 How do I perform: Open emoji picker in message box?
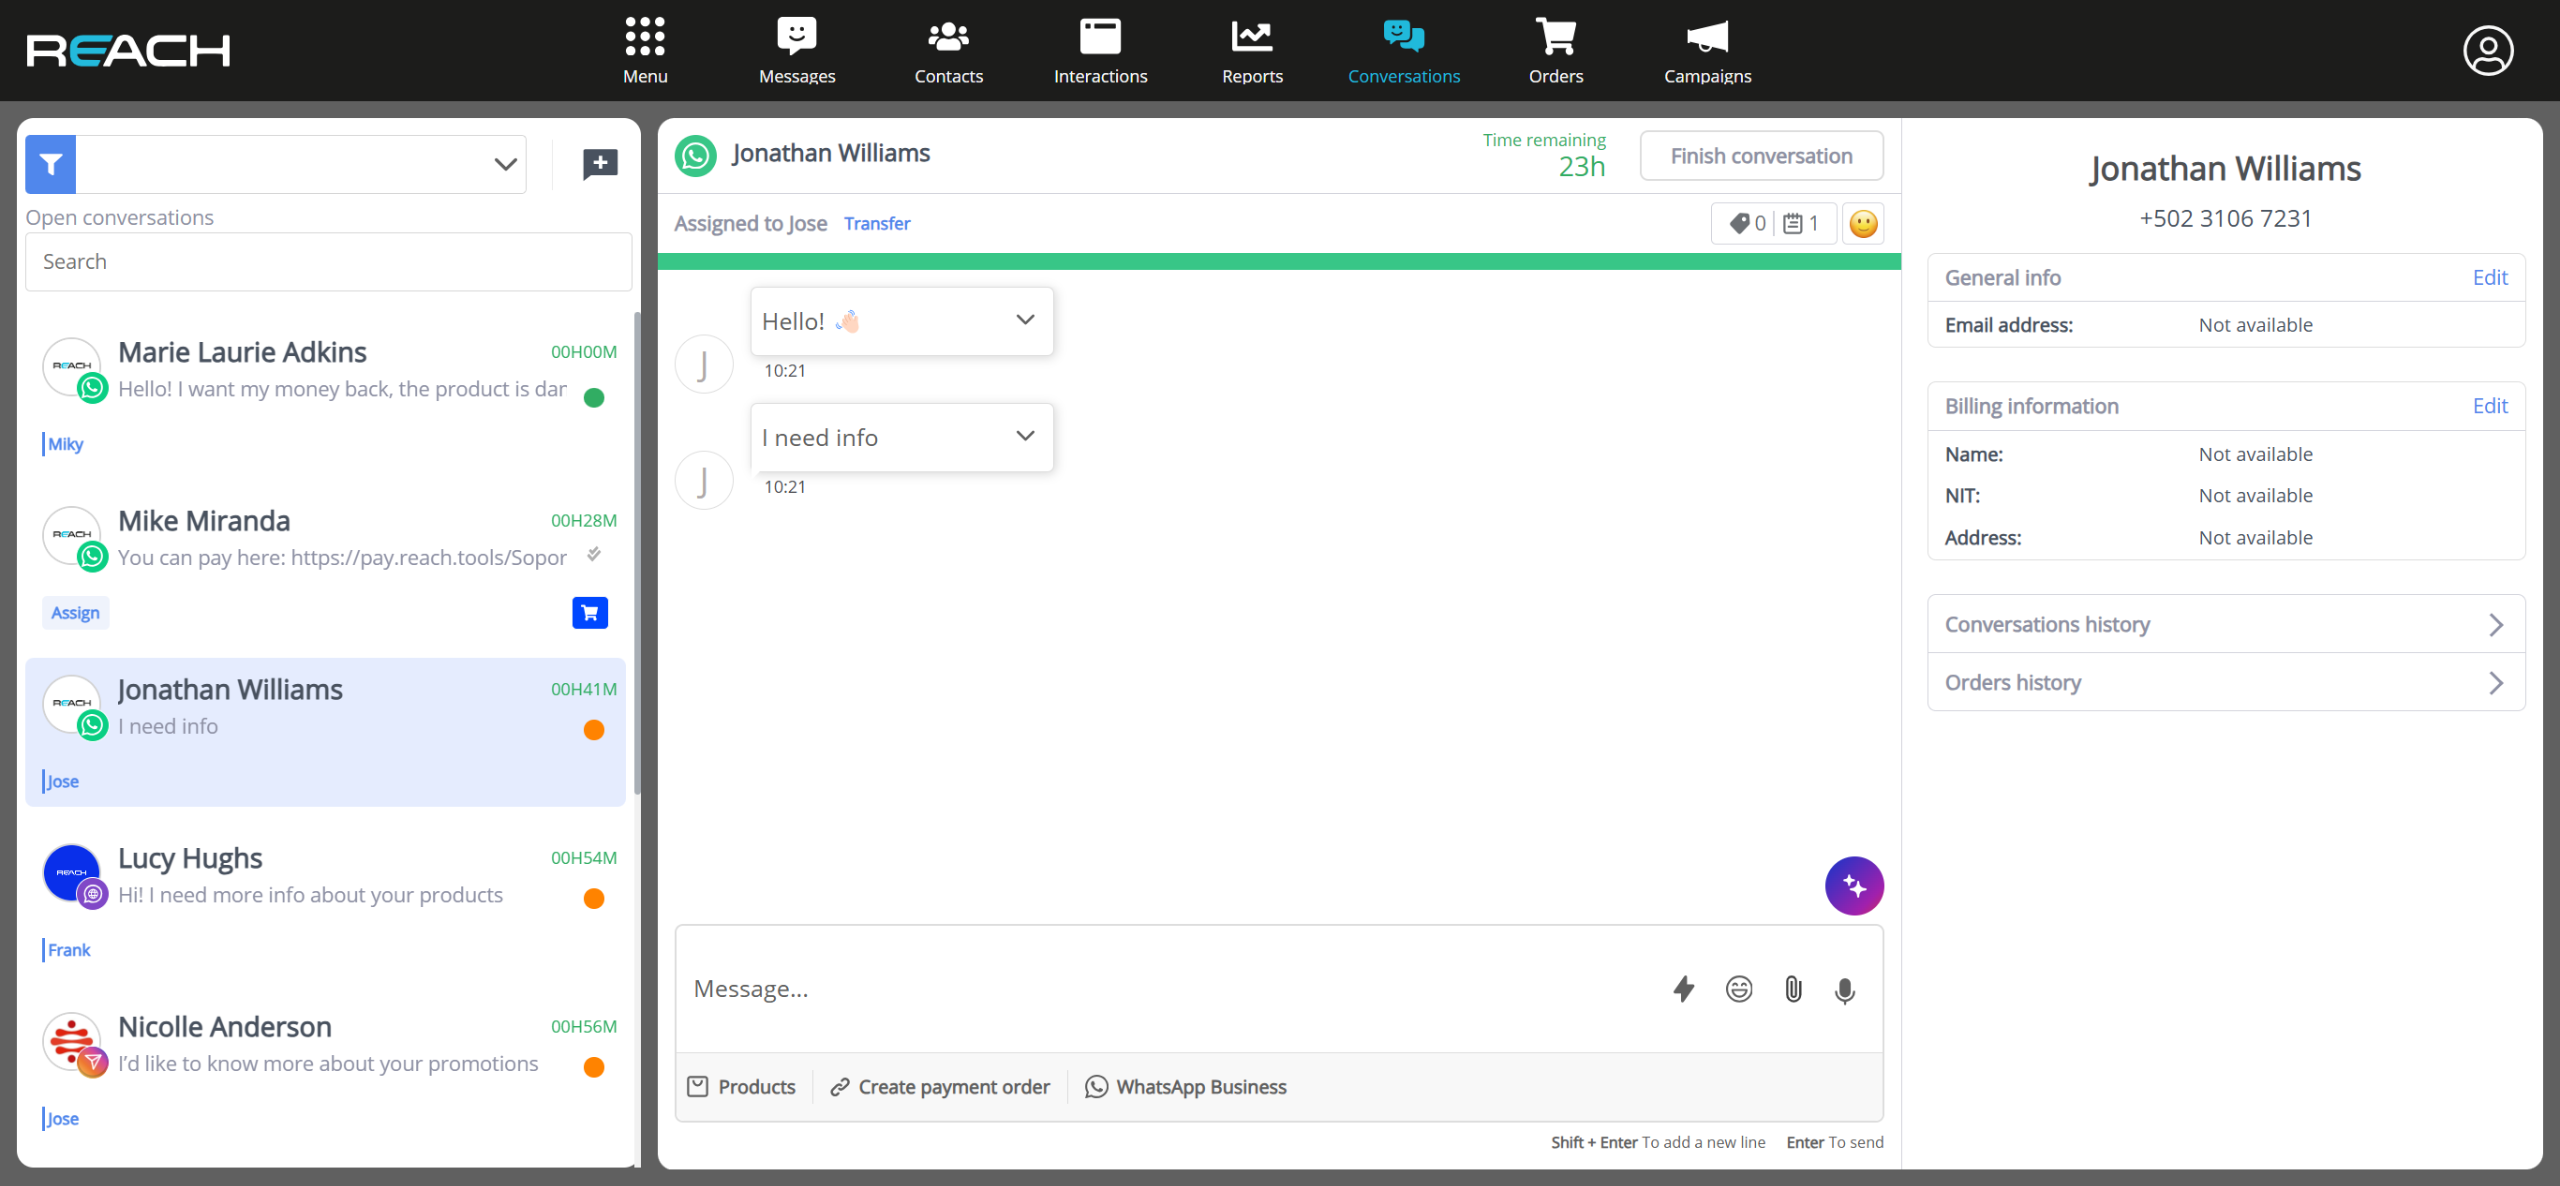1739,989
